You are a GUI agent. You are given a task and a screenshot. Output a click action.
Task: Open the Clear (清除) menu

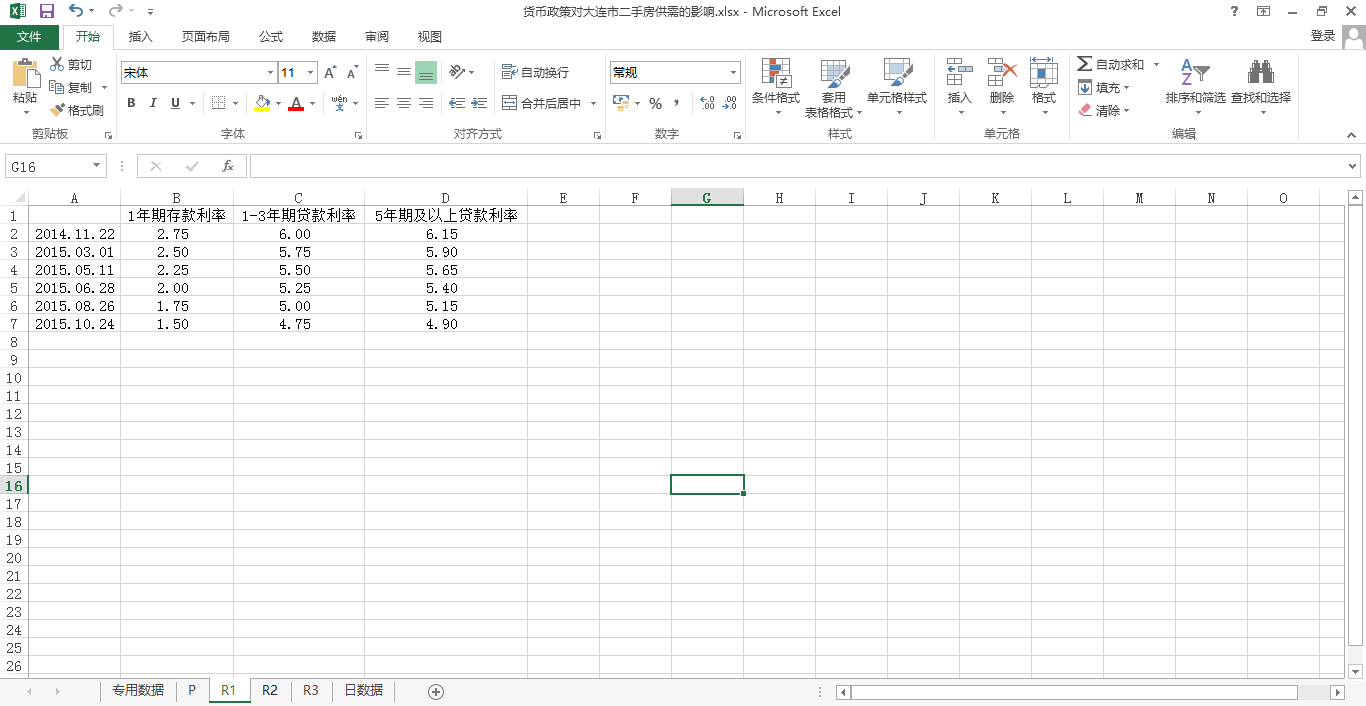click(x=1103, y=110)
